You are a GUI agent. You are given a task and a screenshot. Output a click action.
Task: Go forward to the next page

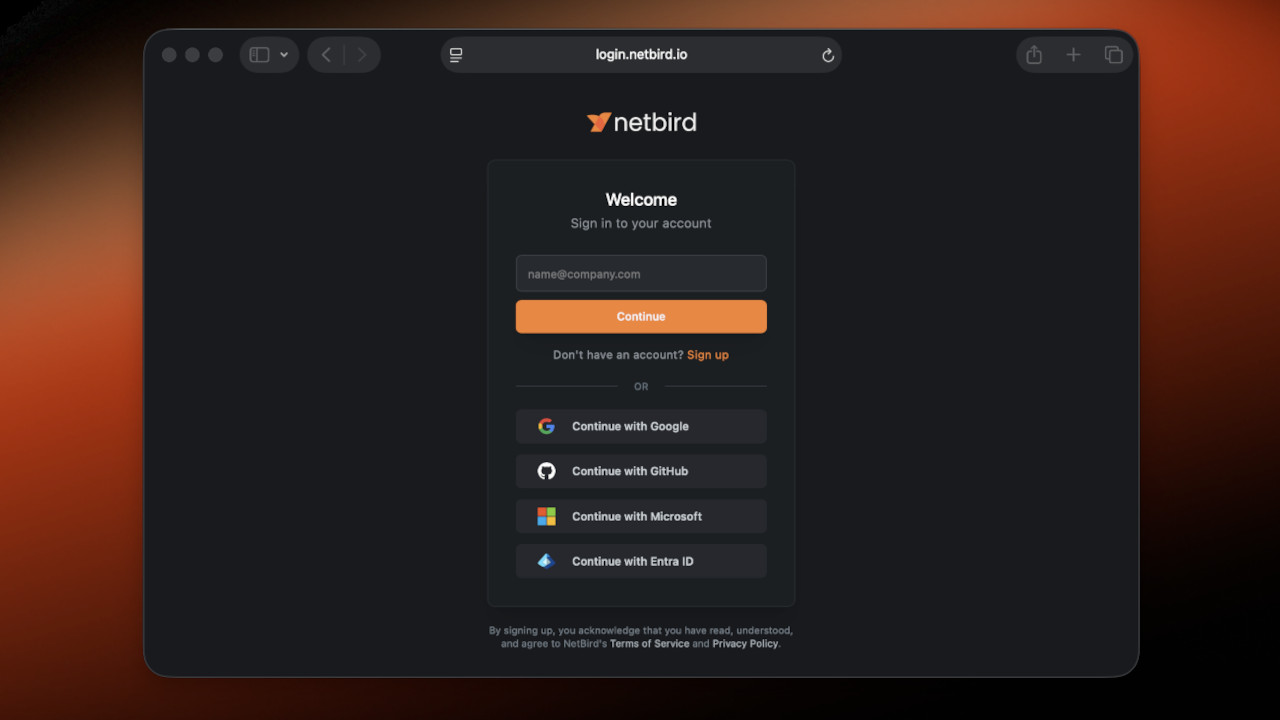coord(362,55)
